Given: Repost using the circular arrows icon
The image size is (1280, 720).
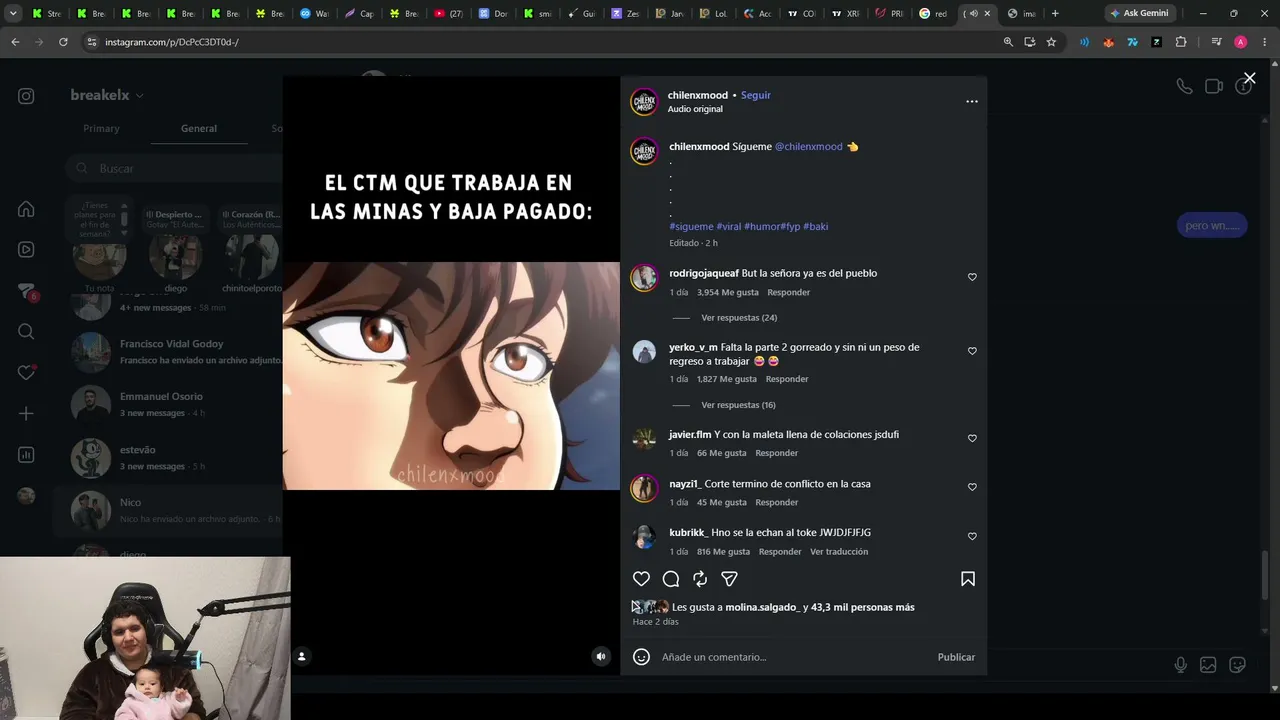Looking at the screenshot, I should 700,579.
